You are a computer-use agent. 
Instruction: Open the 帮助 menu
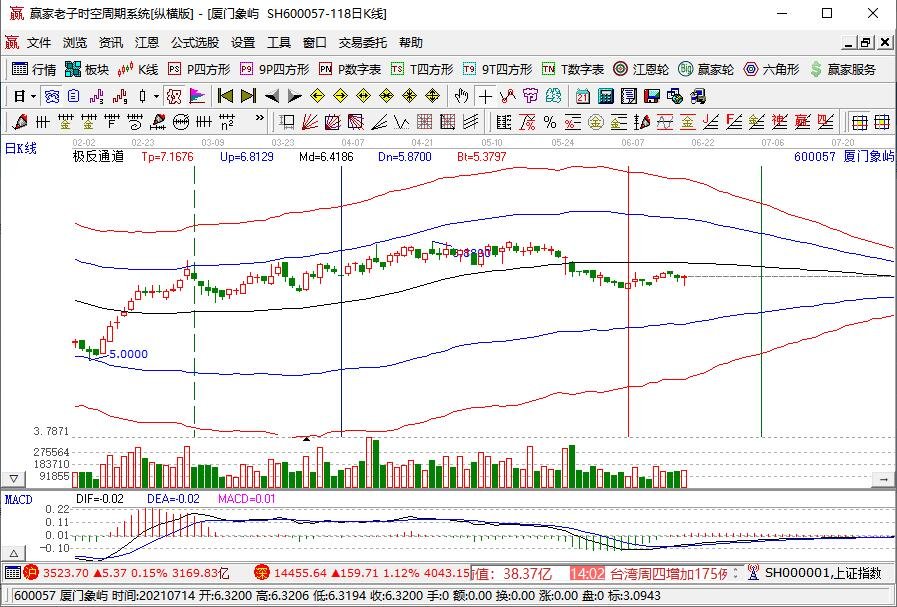[x=411, y=42]
